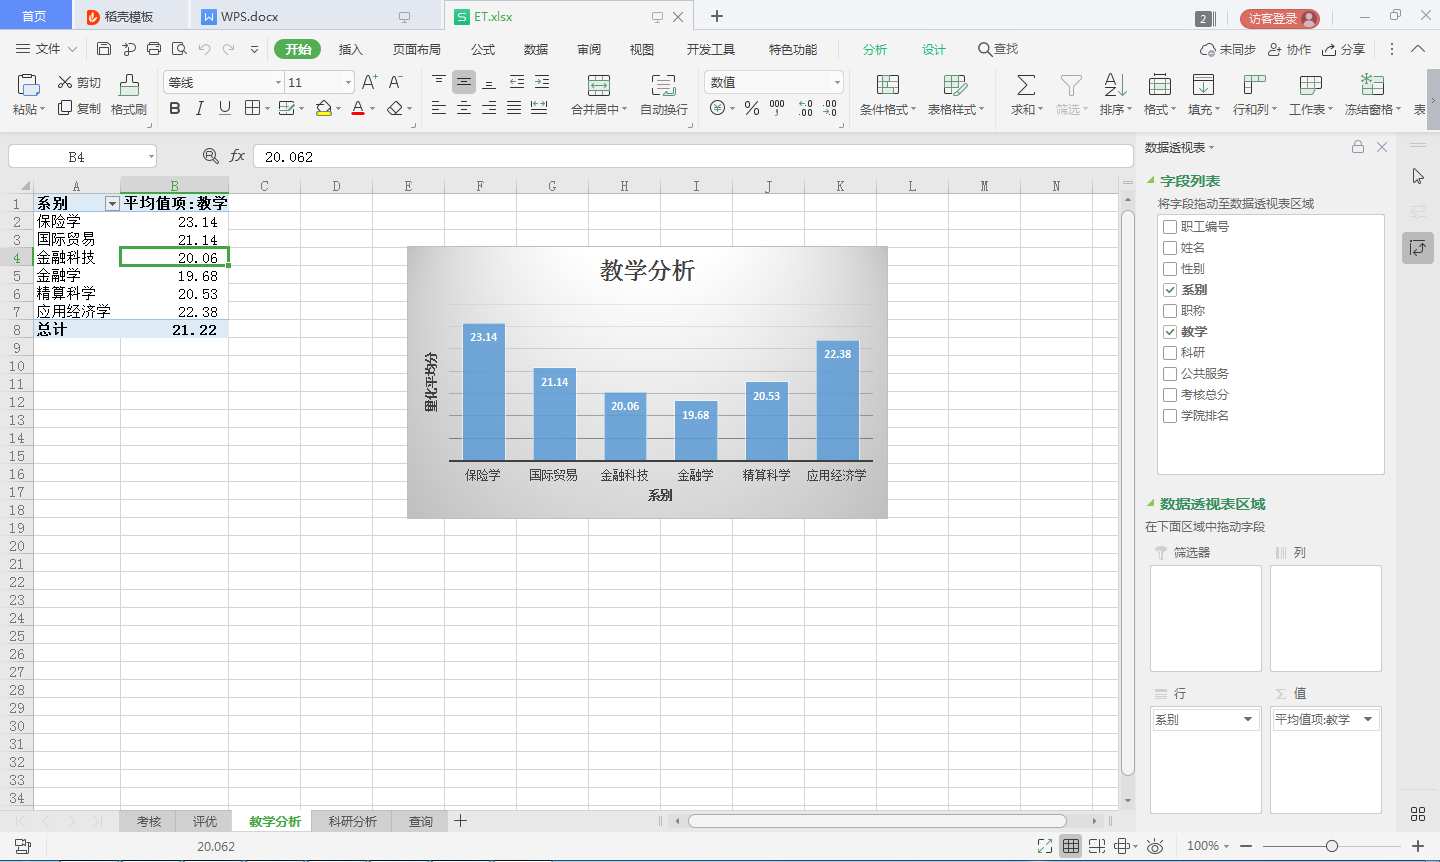Open Rows and Columns icon

(1254, 85)
